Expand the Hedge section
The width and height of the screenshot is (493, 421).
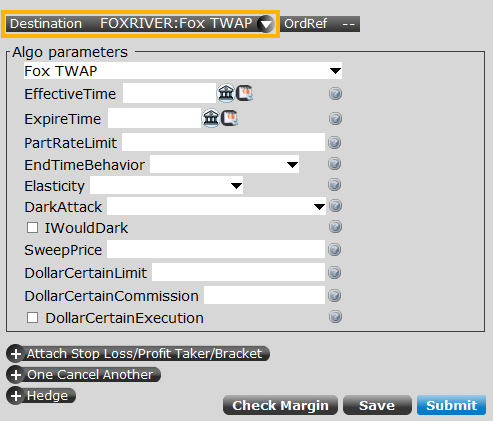coord(41,396)
